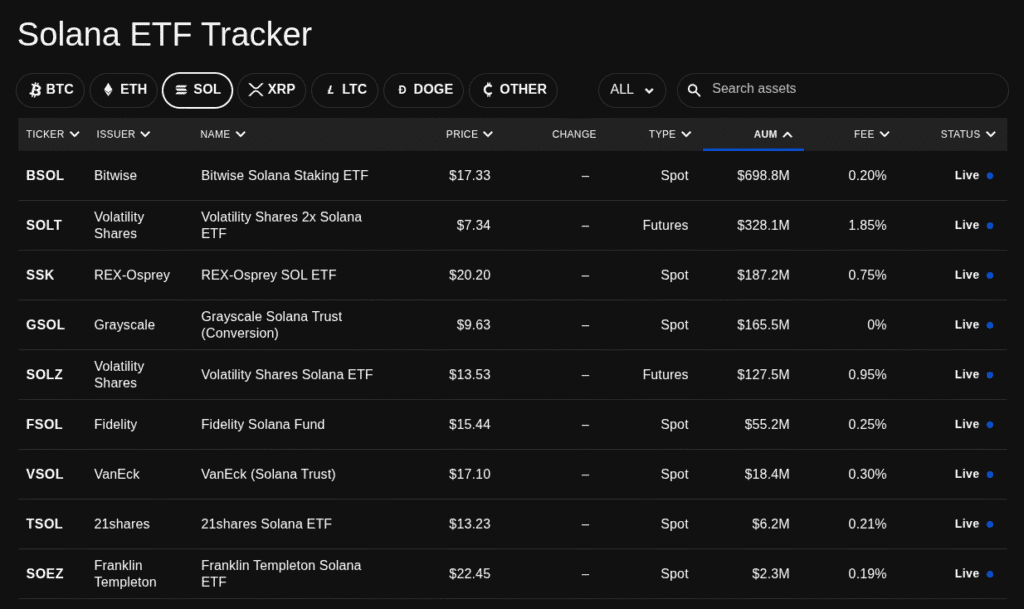Sort table by TICKER column
This screenshot has height=609, width=1024.
[x=52, y=134]
